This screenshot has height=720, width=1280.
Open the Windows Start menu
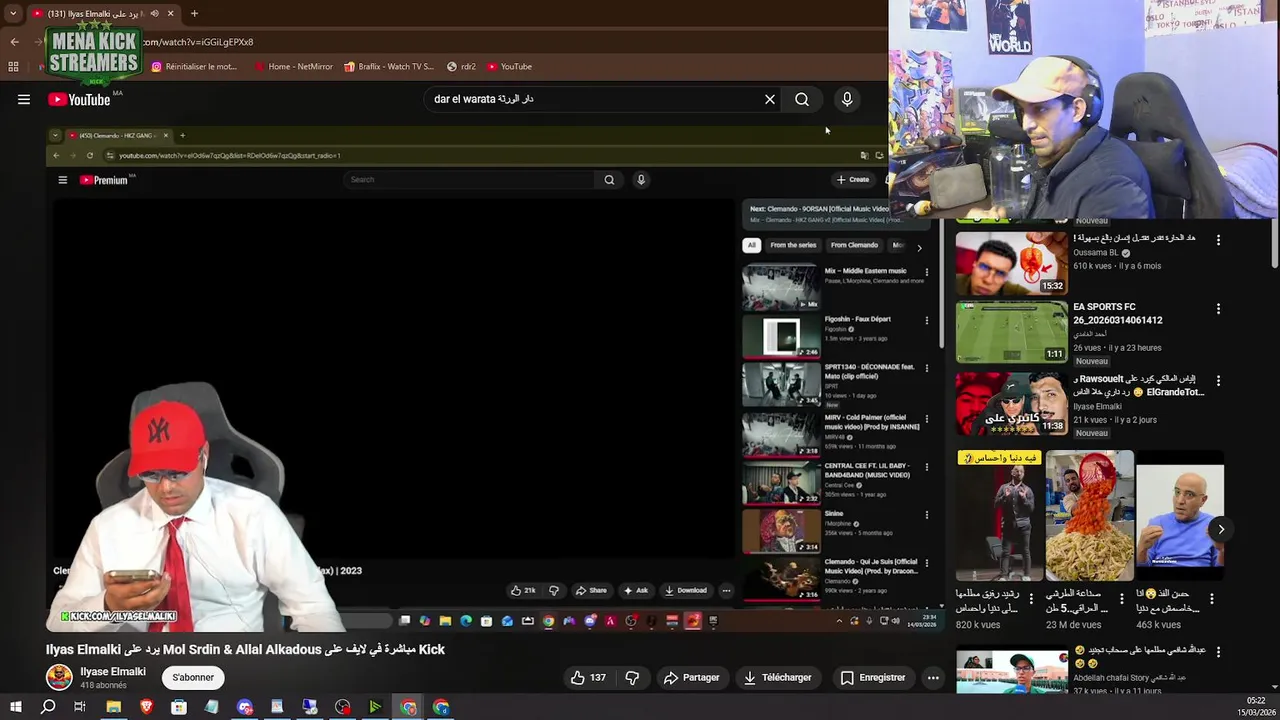[x=15, y=707]
